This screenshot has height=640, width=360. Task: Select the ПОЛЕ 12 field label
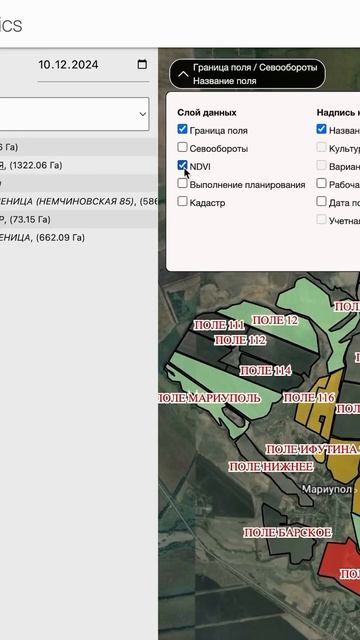(275, 320)
